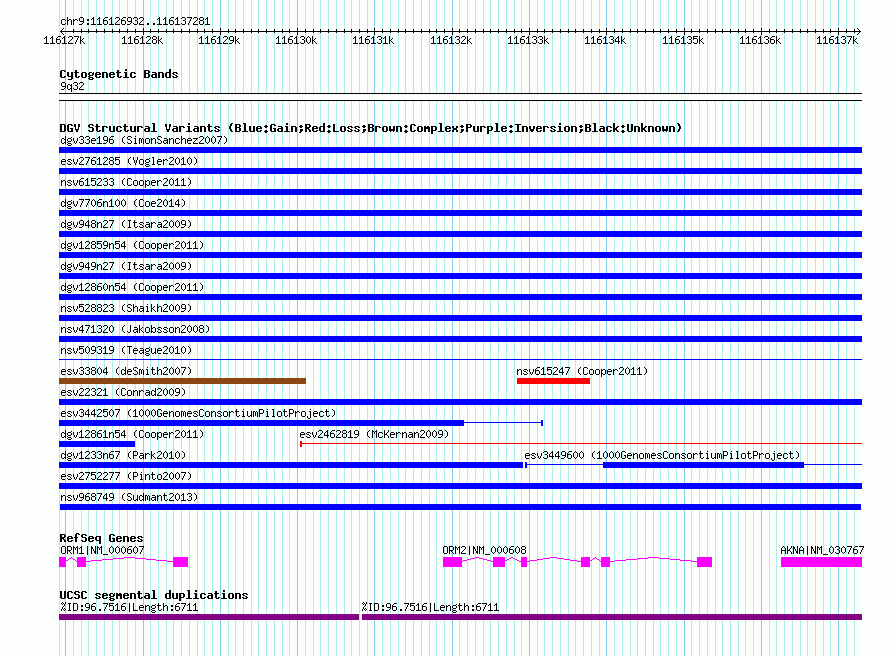Click the 116133k ruler tick label
The height and width of the screenshot is (656, 890).
click(x=528, y=40)
